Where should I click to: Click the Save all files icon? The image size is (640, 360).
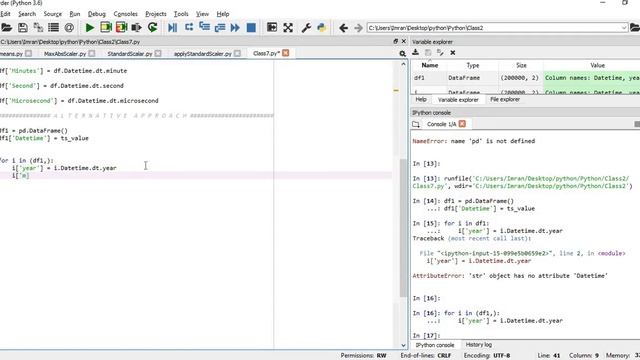pyautogui.click(x=38, y=28)
